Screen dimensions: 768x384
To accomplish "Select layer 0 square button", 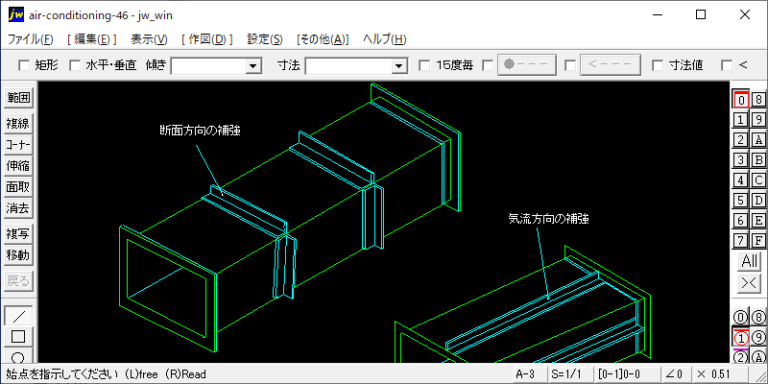I will (x=741, y=99).
